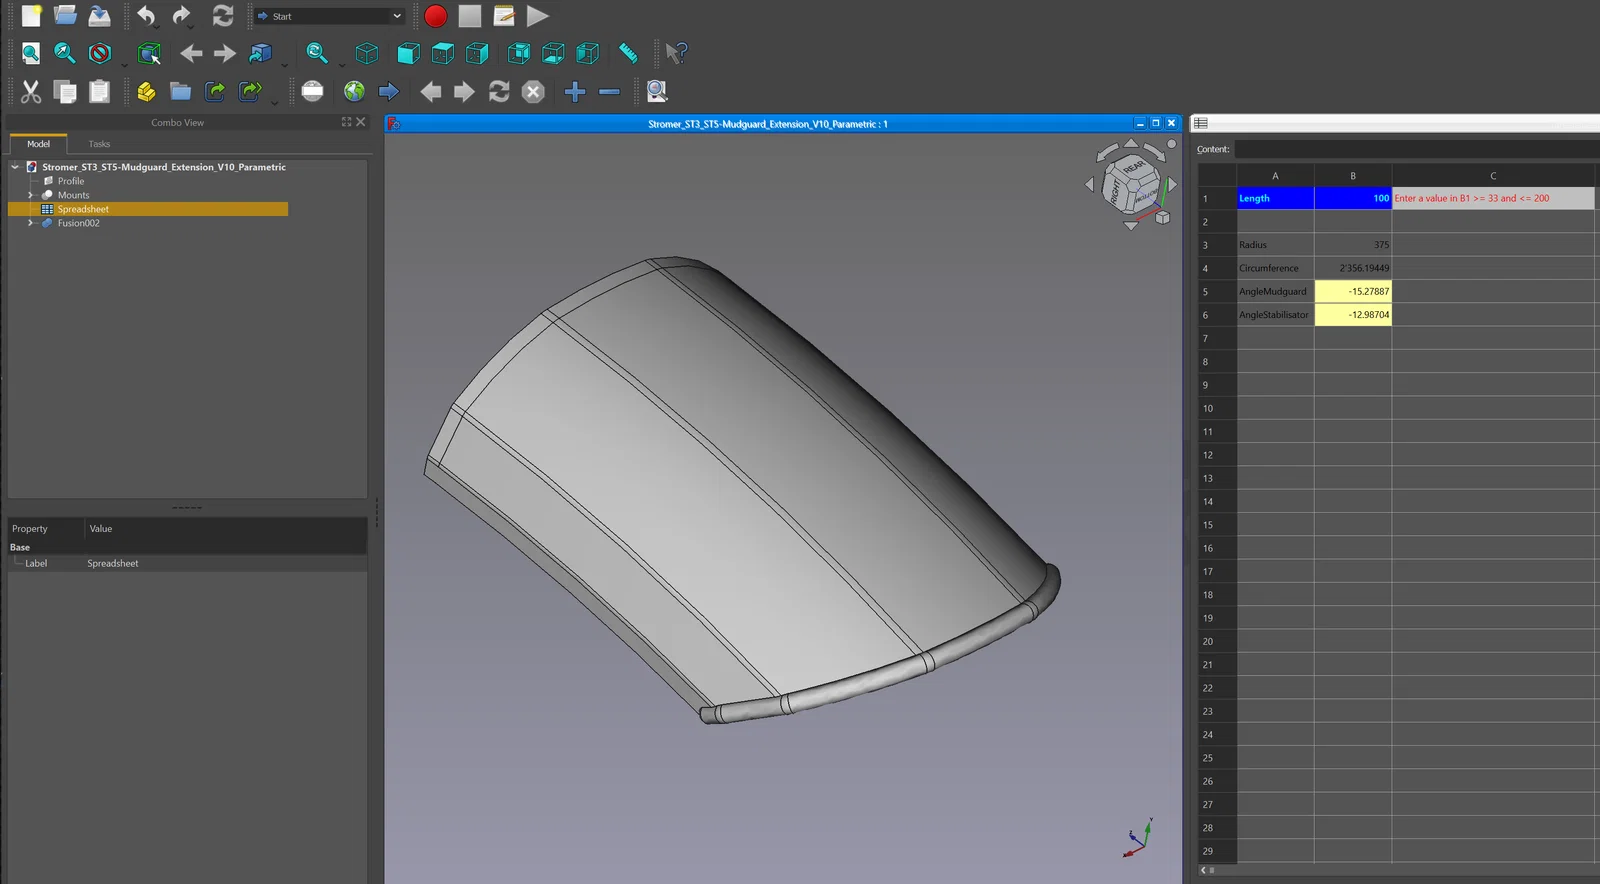Click the Fit Selection zoom icon

pos(65,53)
